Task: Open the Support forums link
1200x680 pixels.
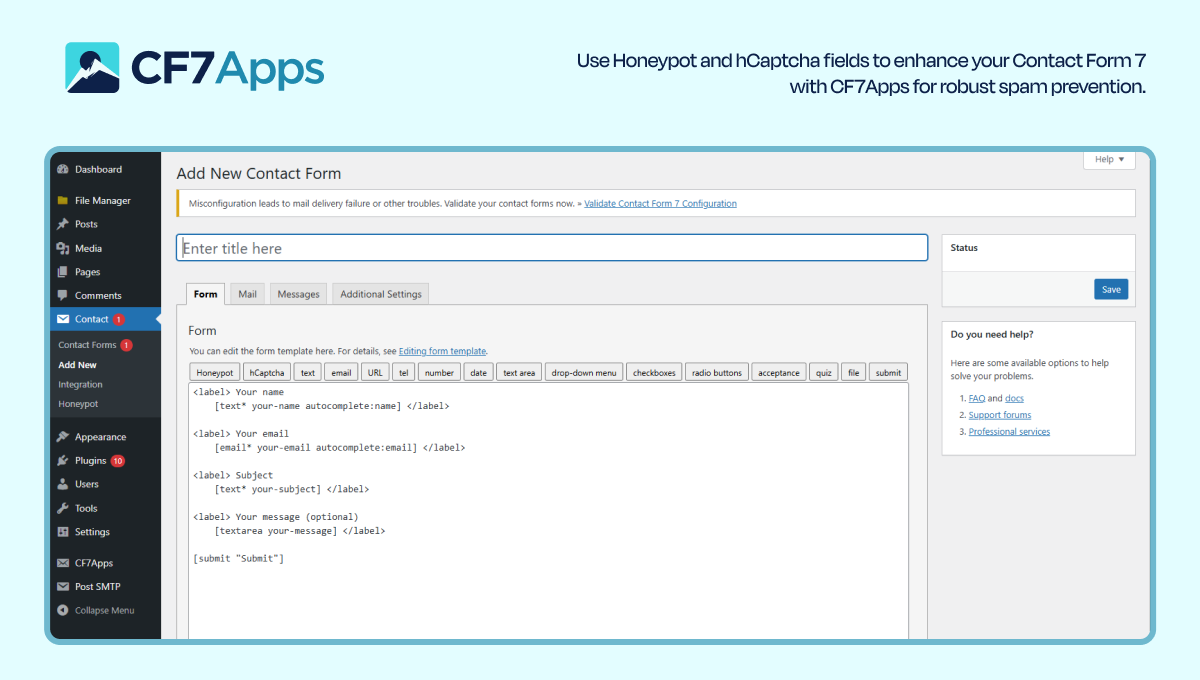Action: click(x=1000, y=415)
